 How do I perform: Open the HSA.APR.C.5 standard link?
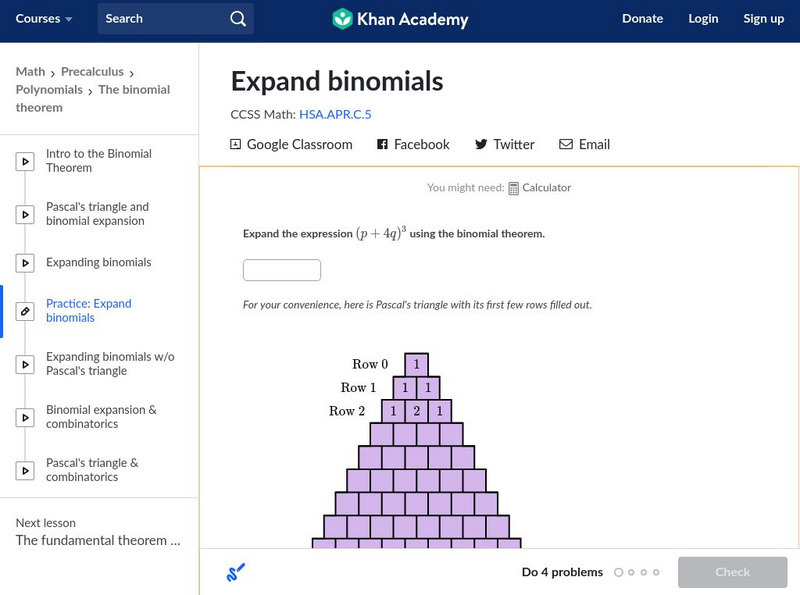335,114
